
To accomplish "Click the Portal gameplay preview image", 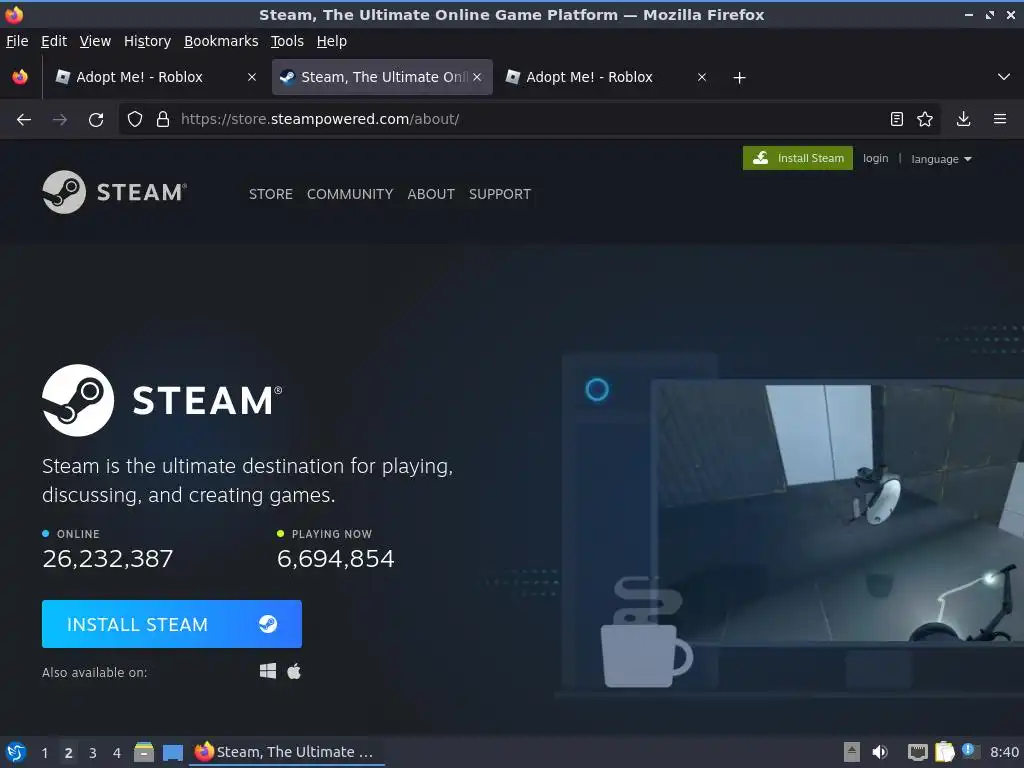I will (x=838, y=513).
